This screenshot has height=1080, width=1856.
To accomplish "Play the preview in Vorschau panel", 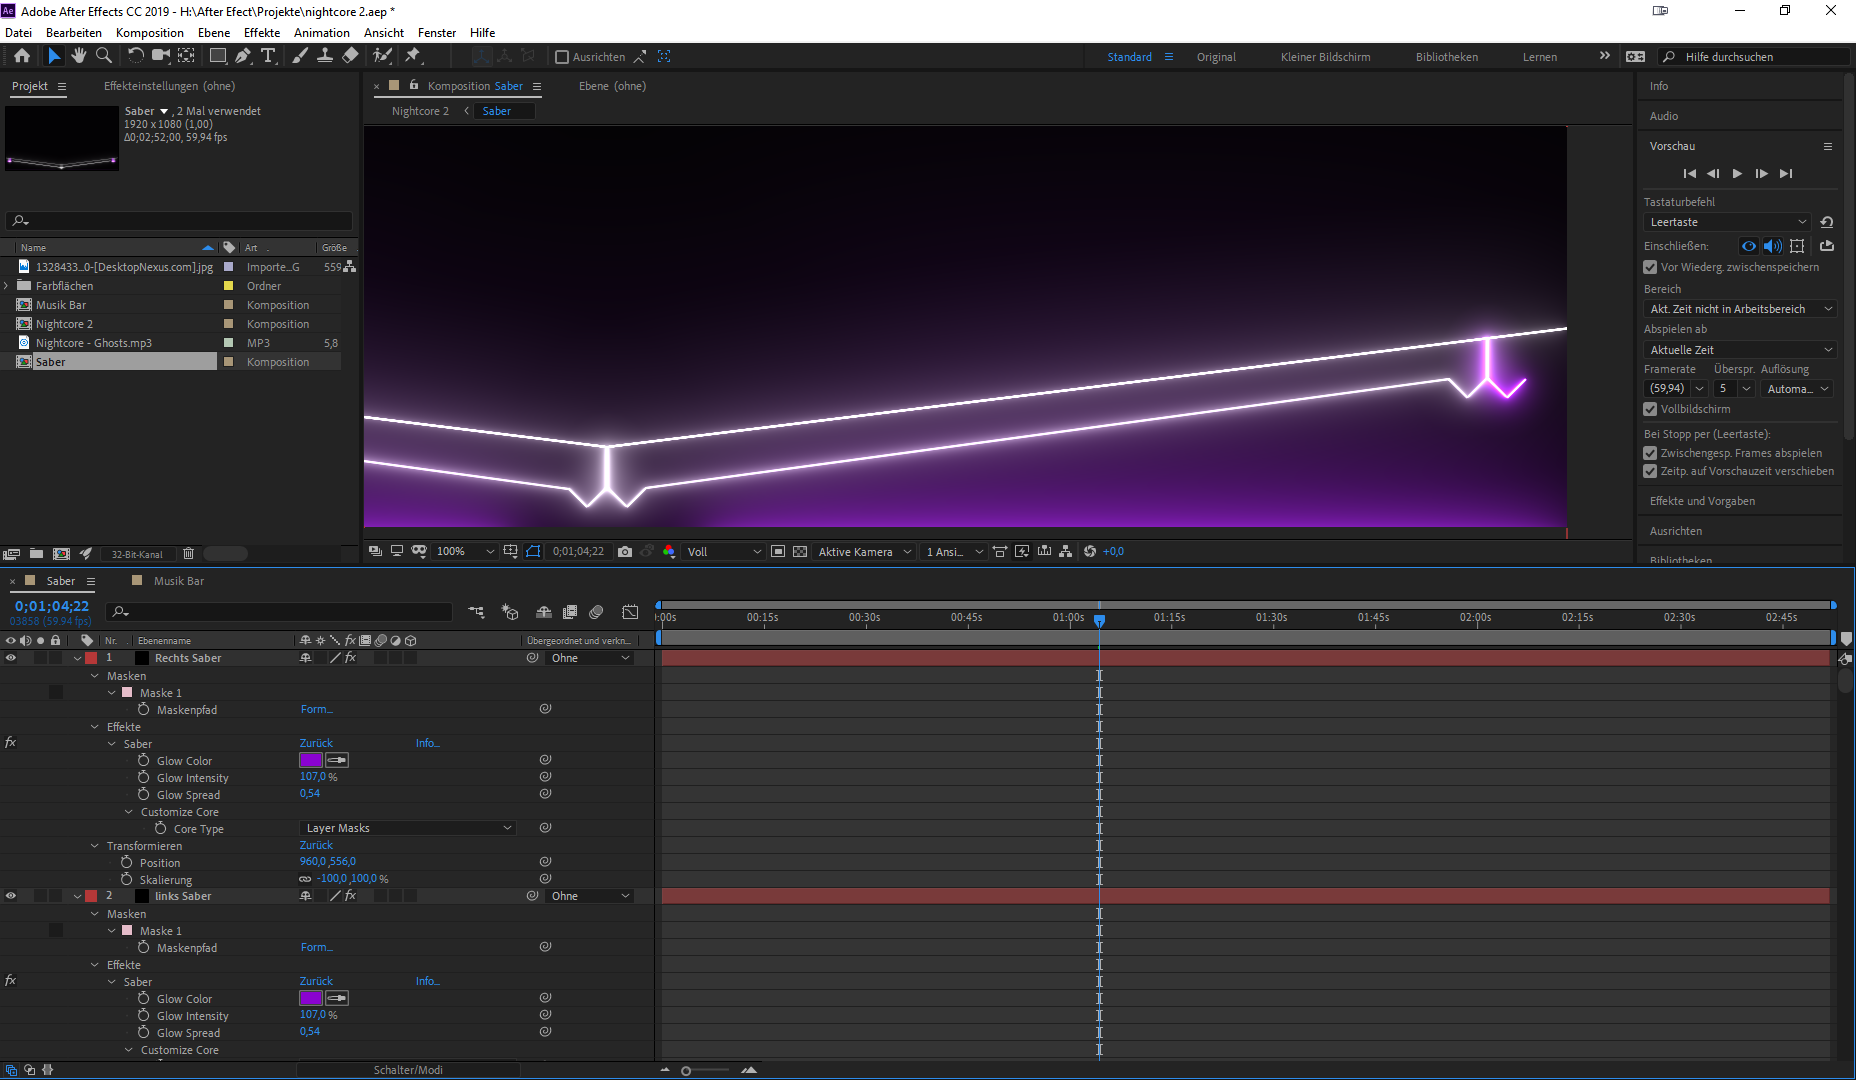I will click(x=1737, y=174).
